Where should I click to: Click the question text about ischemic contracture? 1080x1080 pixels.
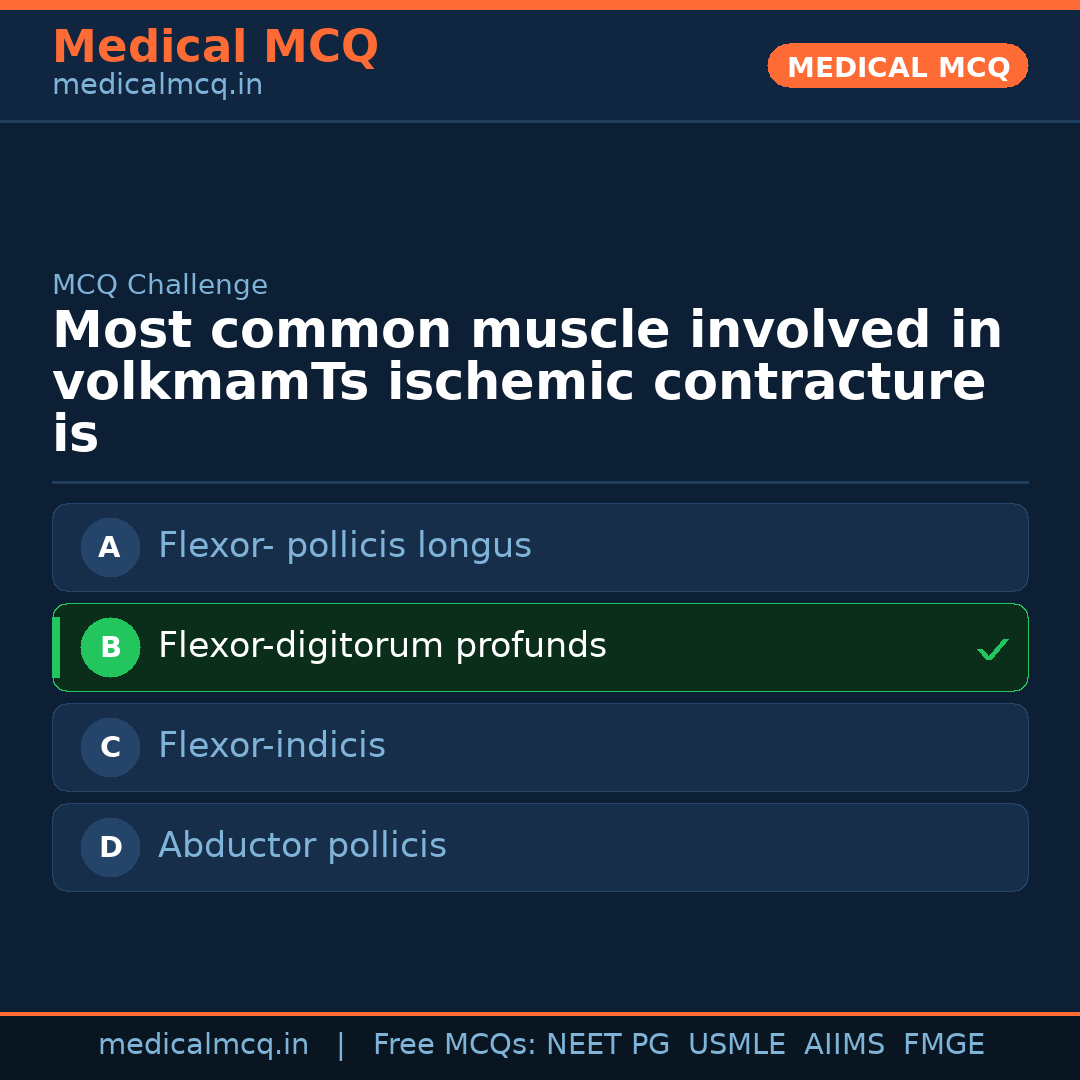(x=527, y=382)
